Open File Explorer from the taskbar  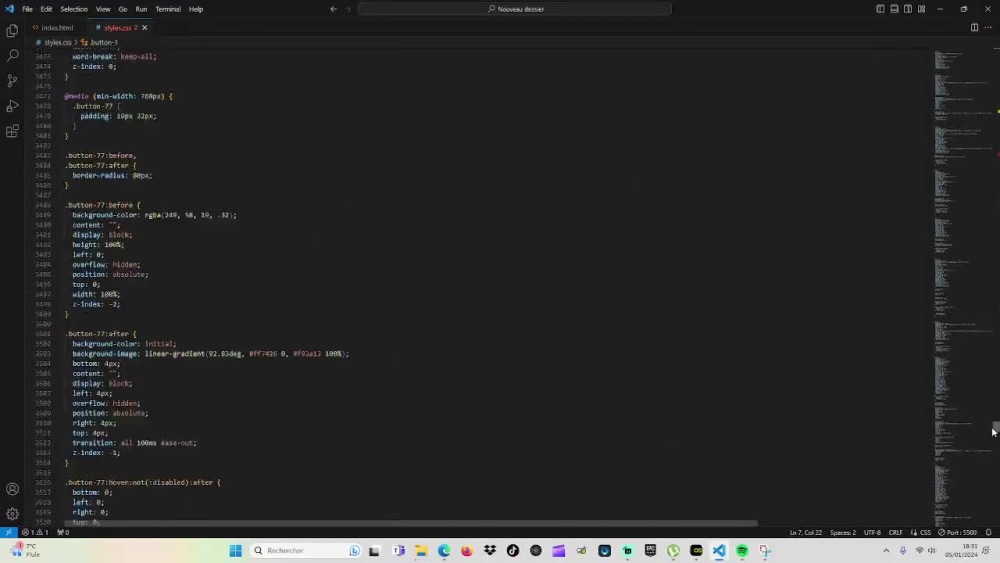421,551
